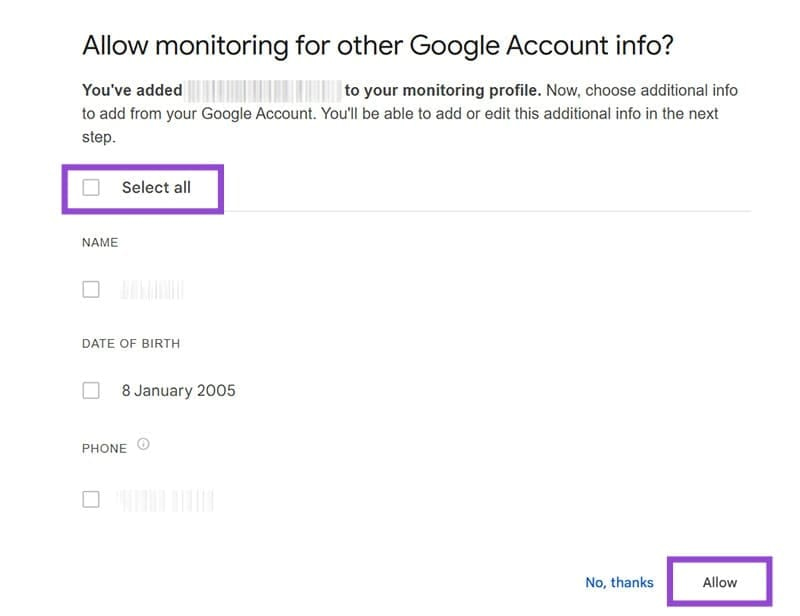The width and height of the screenshot is (800, 616).
Task: Check the box under the PHONE section
Action: [91, 499]
